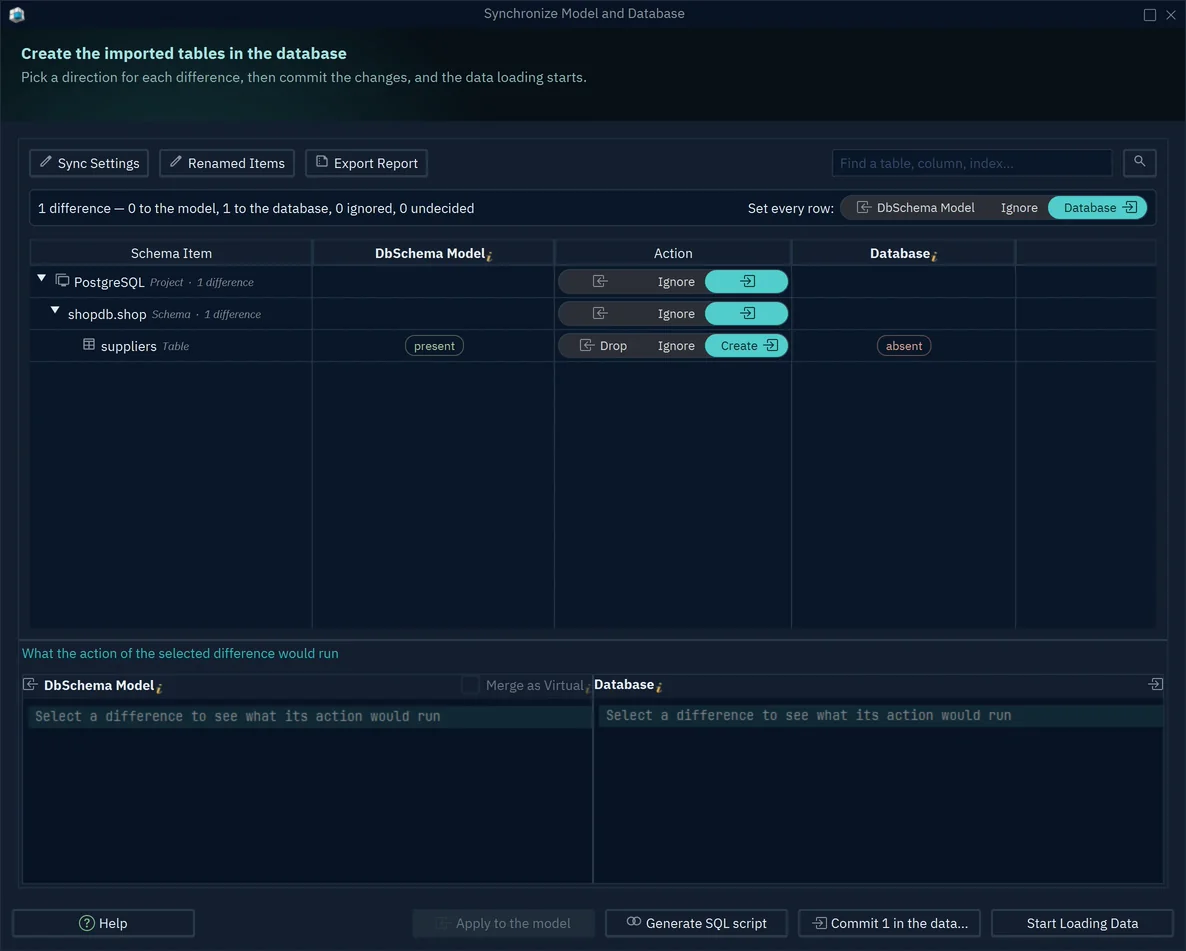
Task: Click info icon beside DbSchema Model header
Action: tap(489, 256)
